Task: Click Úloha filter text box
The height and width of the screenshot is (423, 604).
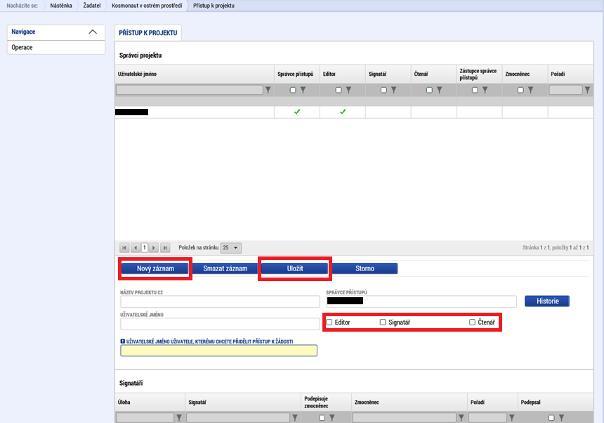Action: (145, 417)
